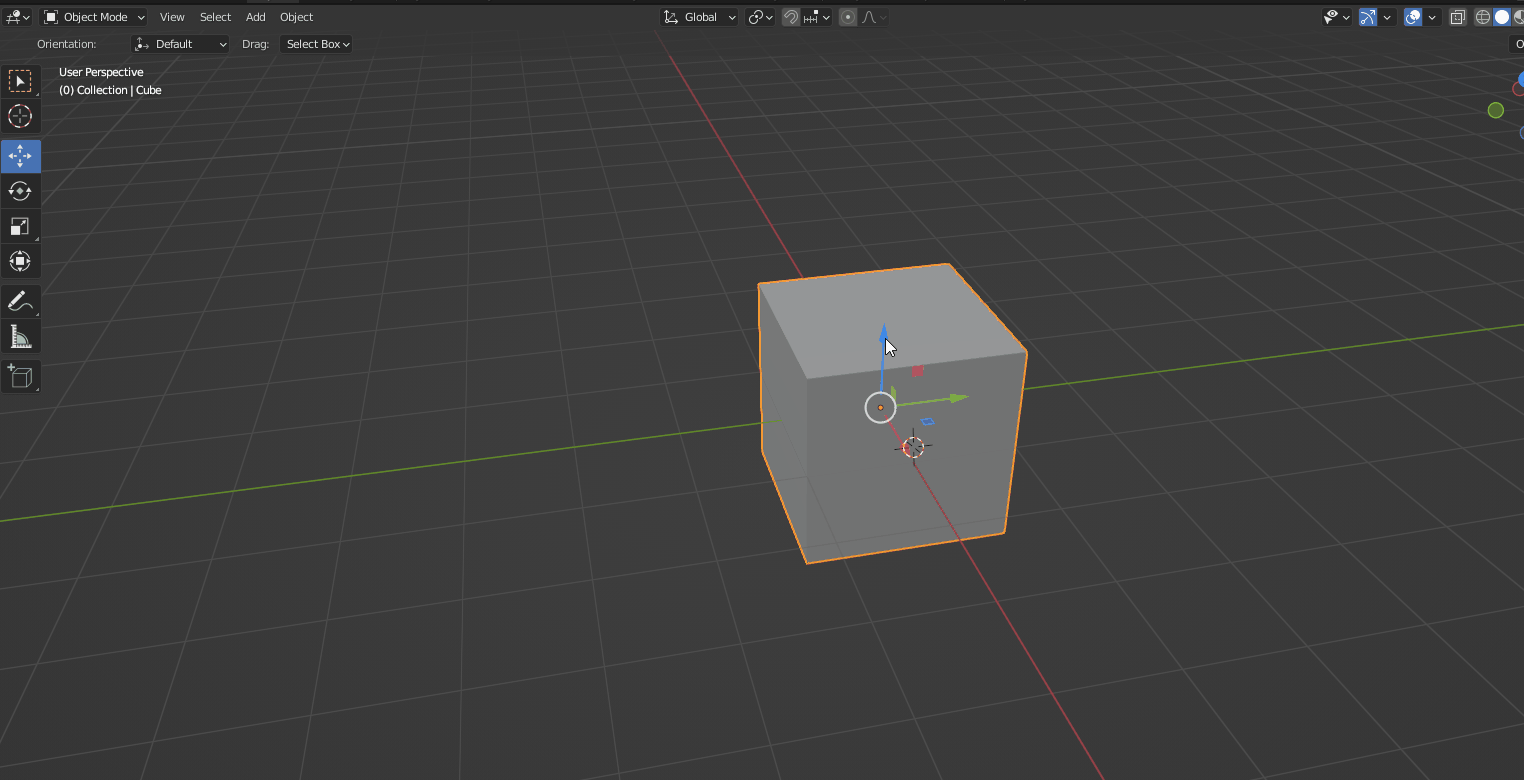
Task: Pick the Measure tool
Action: [x=20, y=337]
